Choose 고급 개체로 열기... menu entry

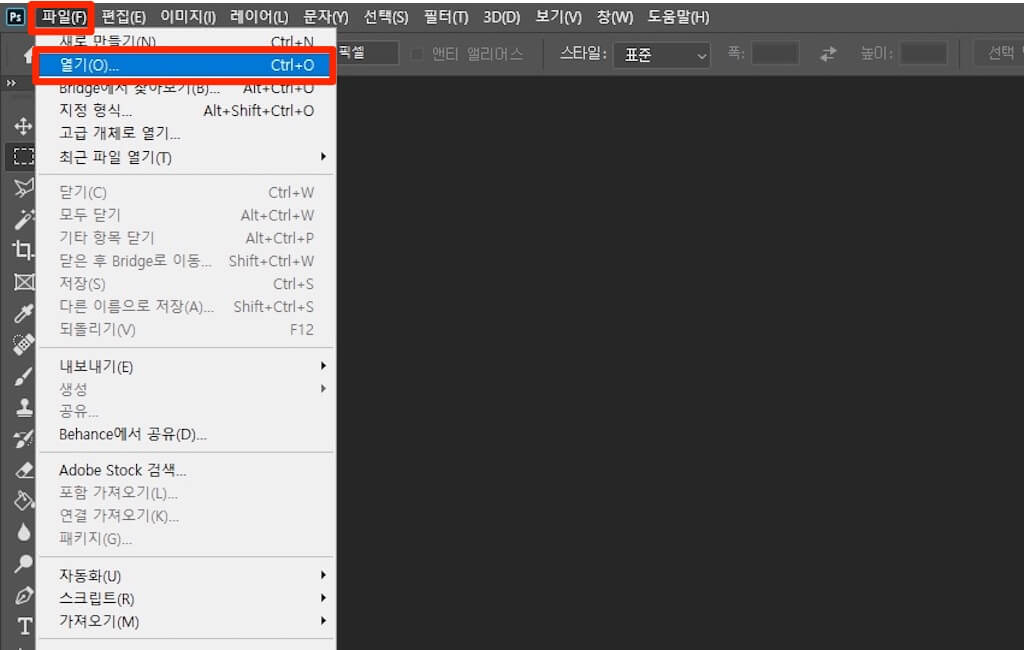coord(185,134)
